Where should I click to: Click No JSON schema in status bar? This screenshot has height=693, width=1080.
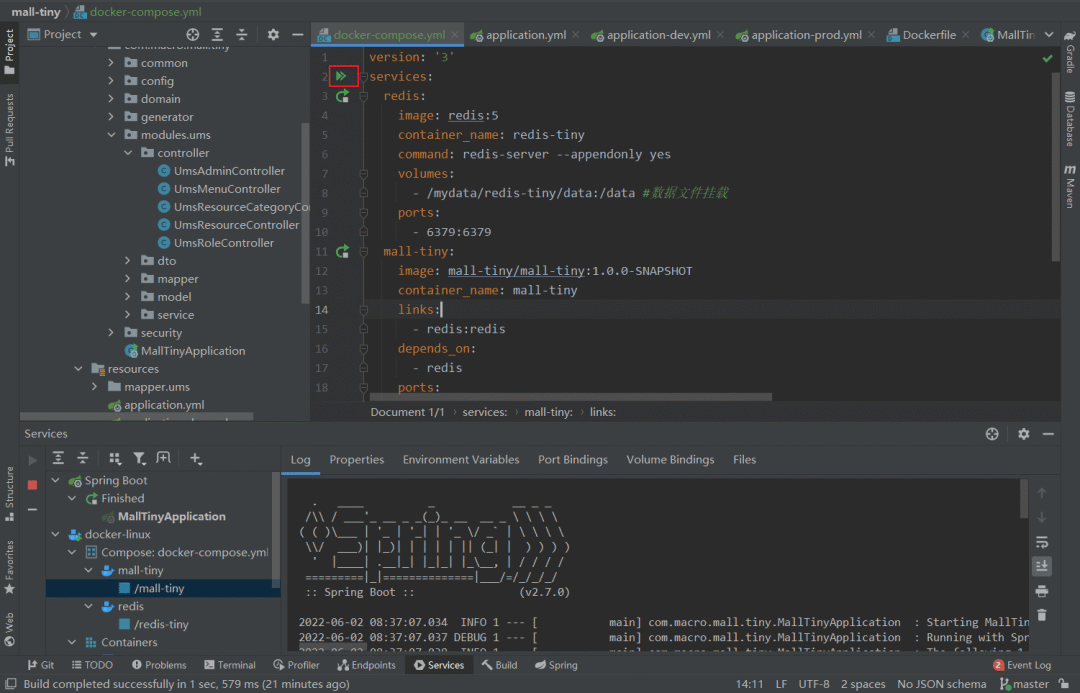(942, 684)
